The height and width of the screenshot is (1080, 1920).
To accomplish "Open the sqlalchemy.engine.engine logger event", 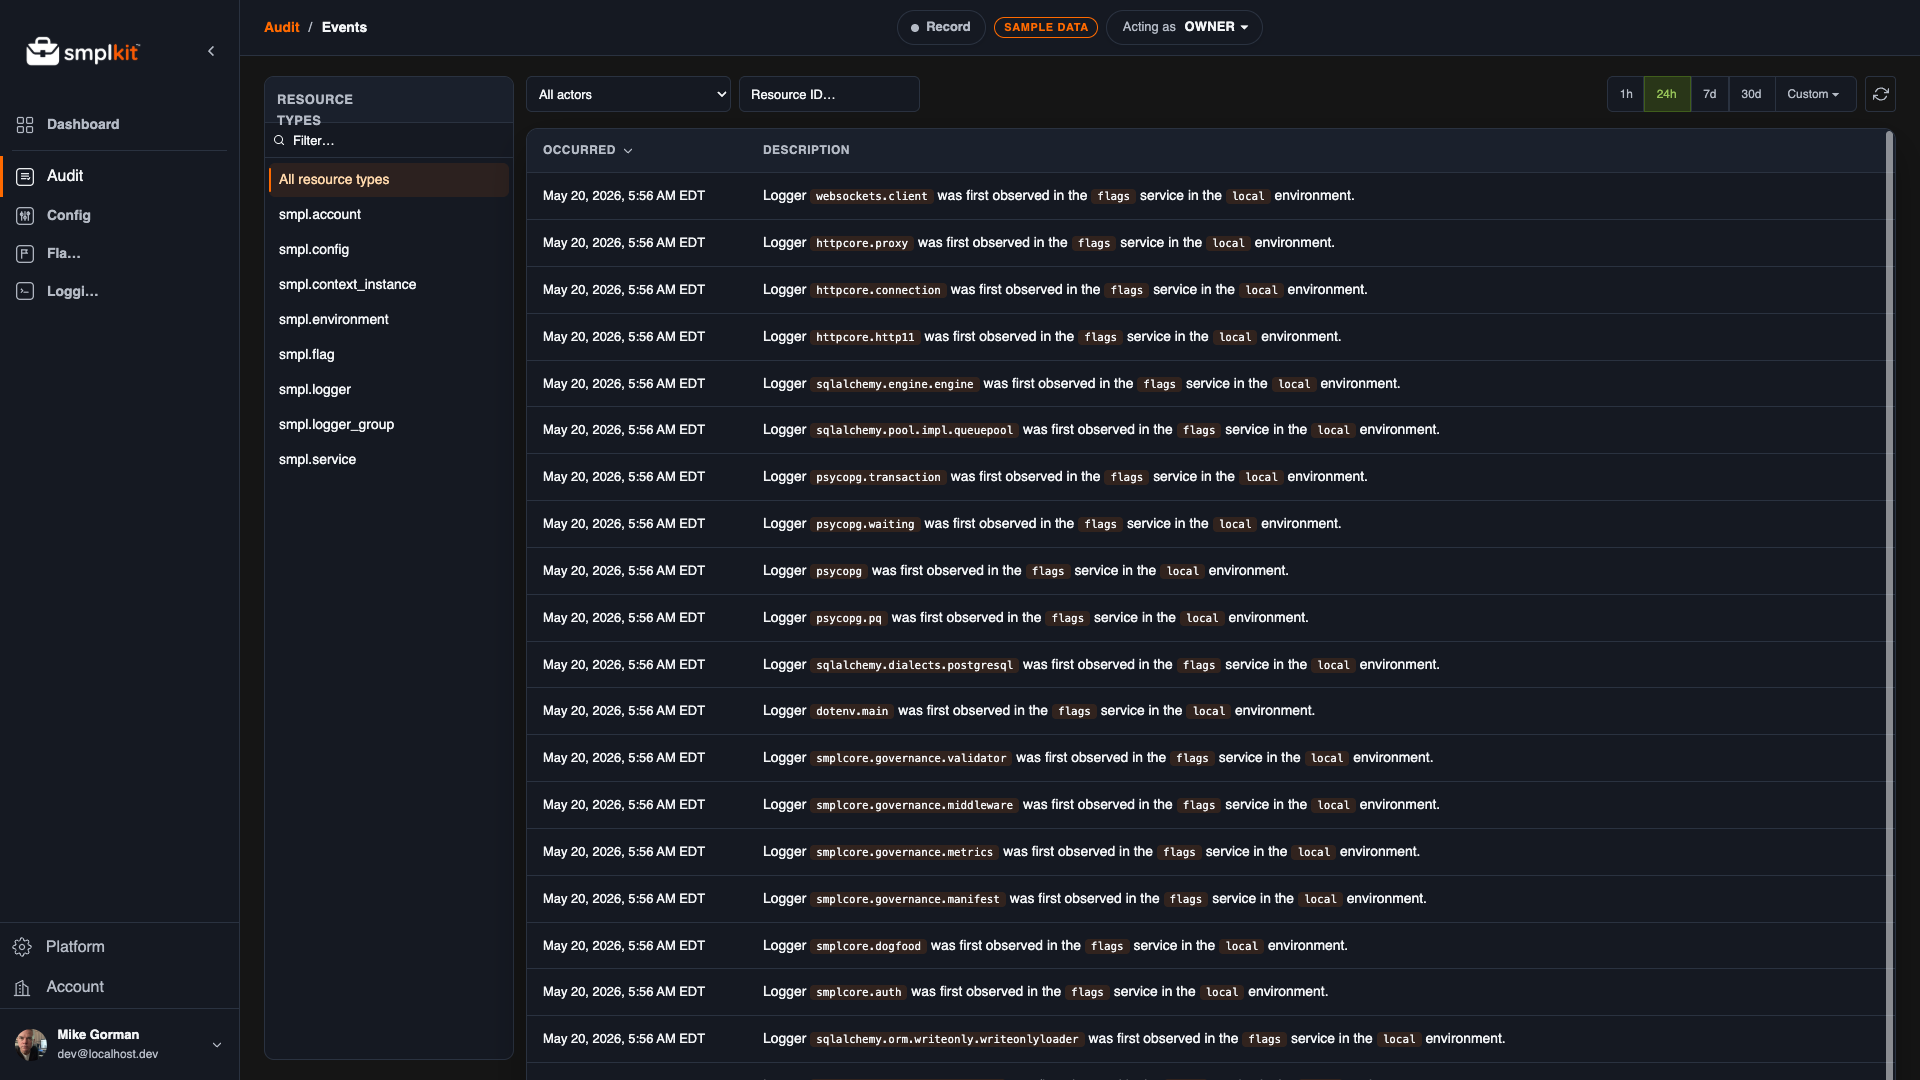I will click(x=1206, y=384).
